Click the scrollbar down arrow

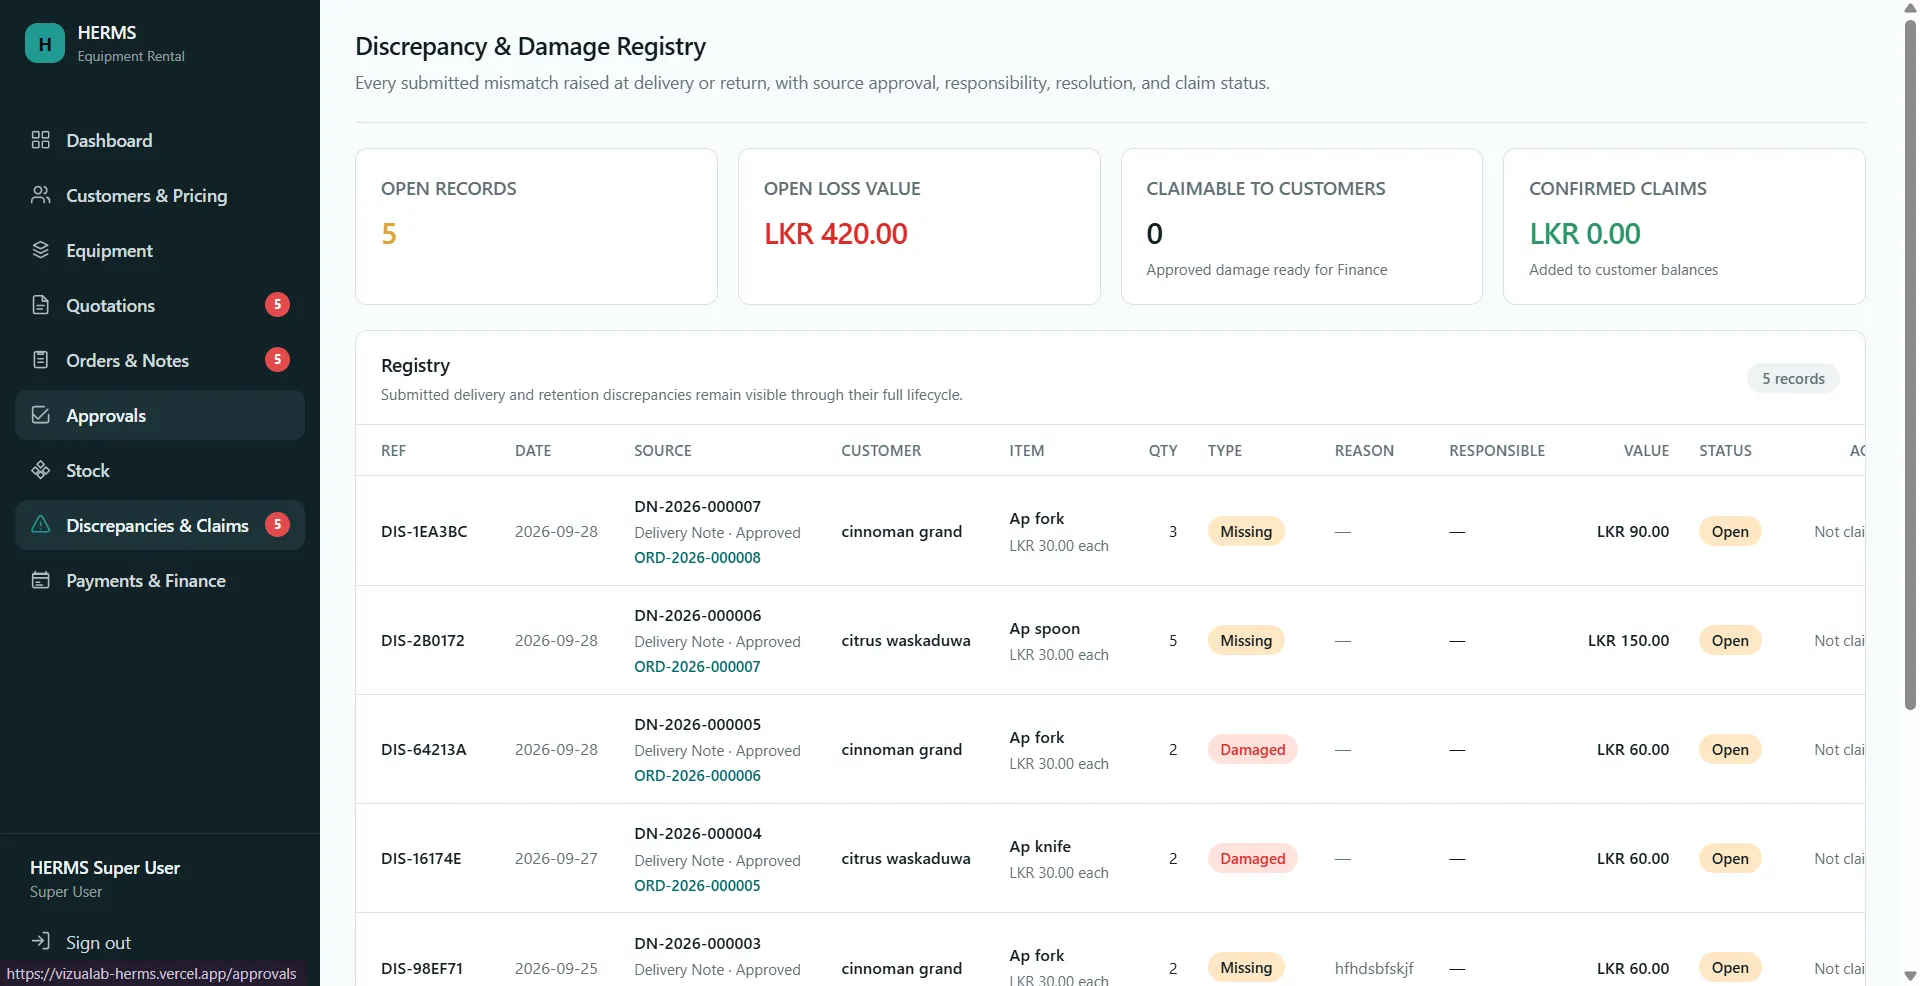[1910, 976]
